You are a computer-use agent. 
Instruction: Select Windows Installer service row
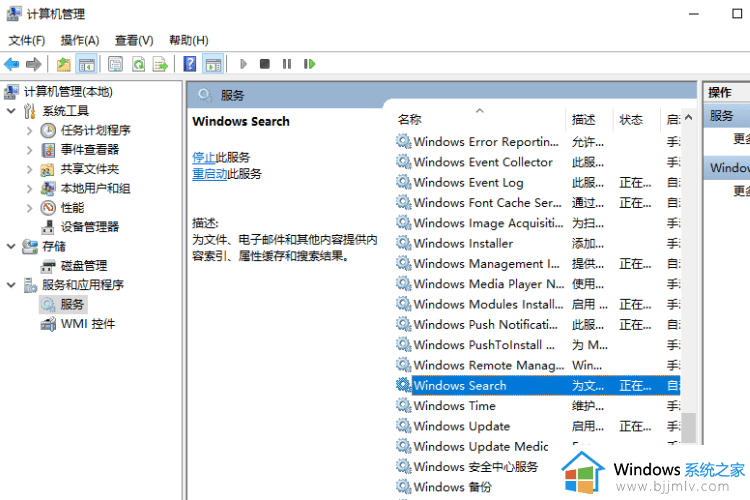[x=538, y=244]
